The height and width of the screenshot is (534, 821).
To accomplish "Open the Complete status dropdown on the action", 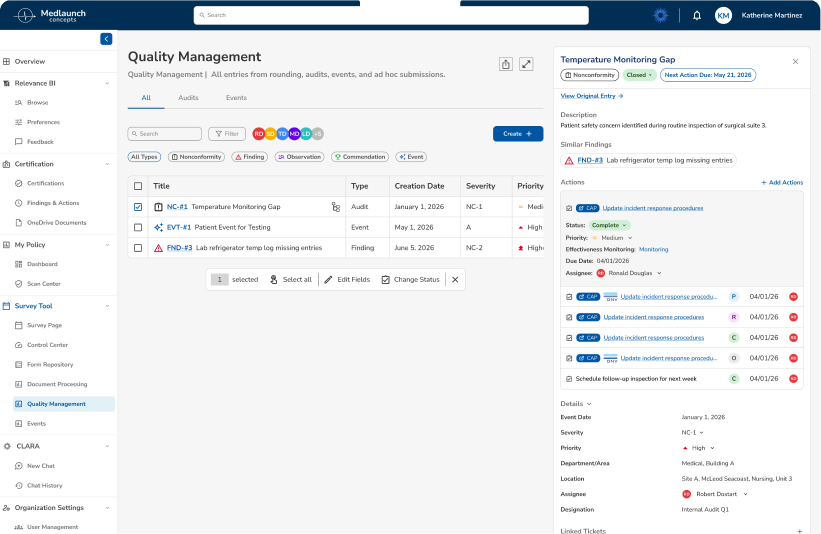I will (x=609, y=225).
